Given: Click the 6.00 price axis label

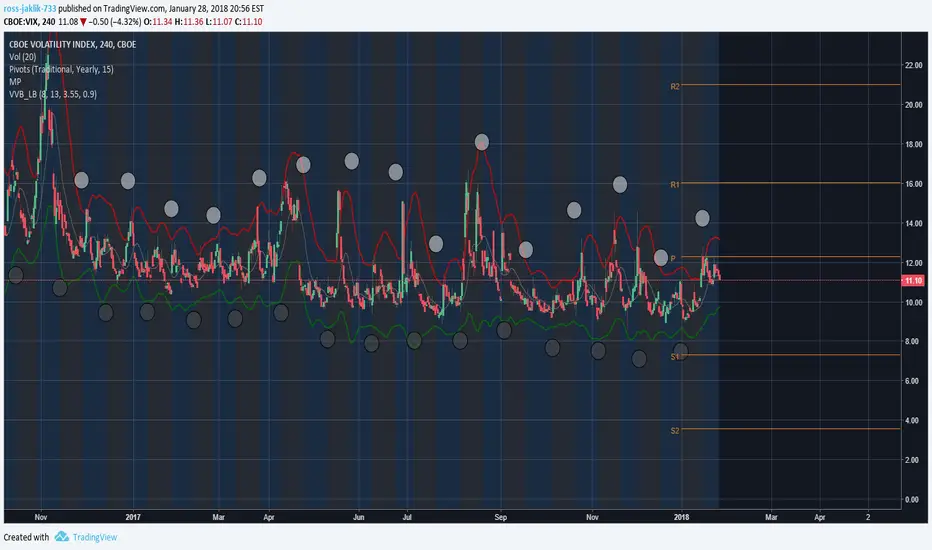Looking at the screenshot, I should coord(911,381).
